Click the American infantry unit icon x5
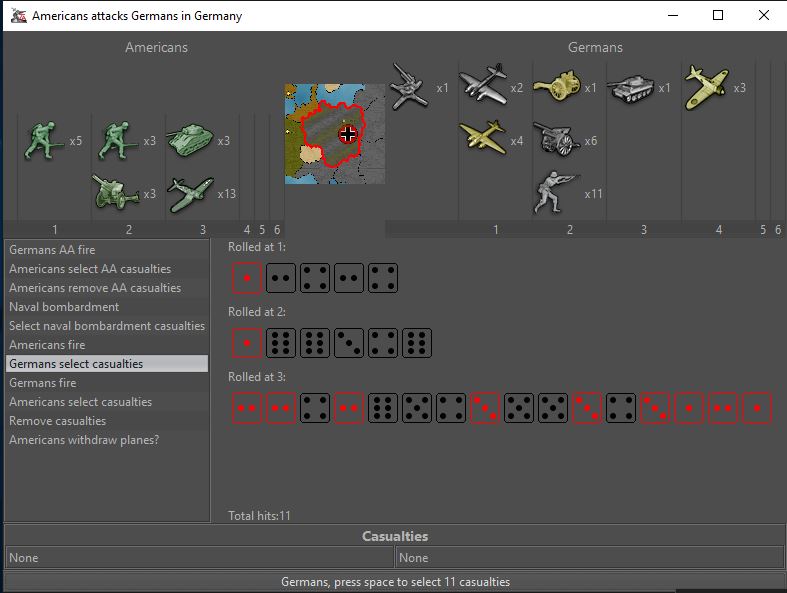 44,141
